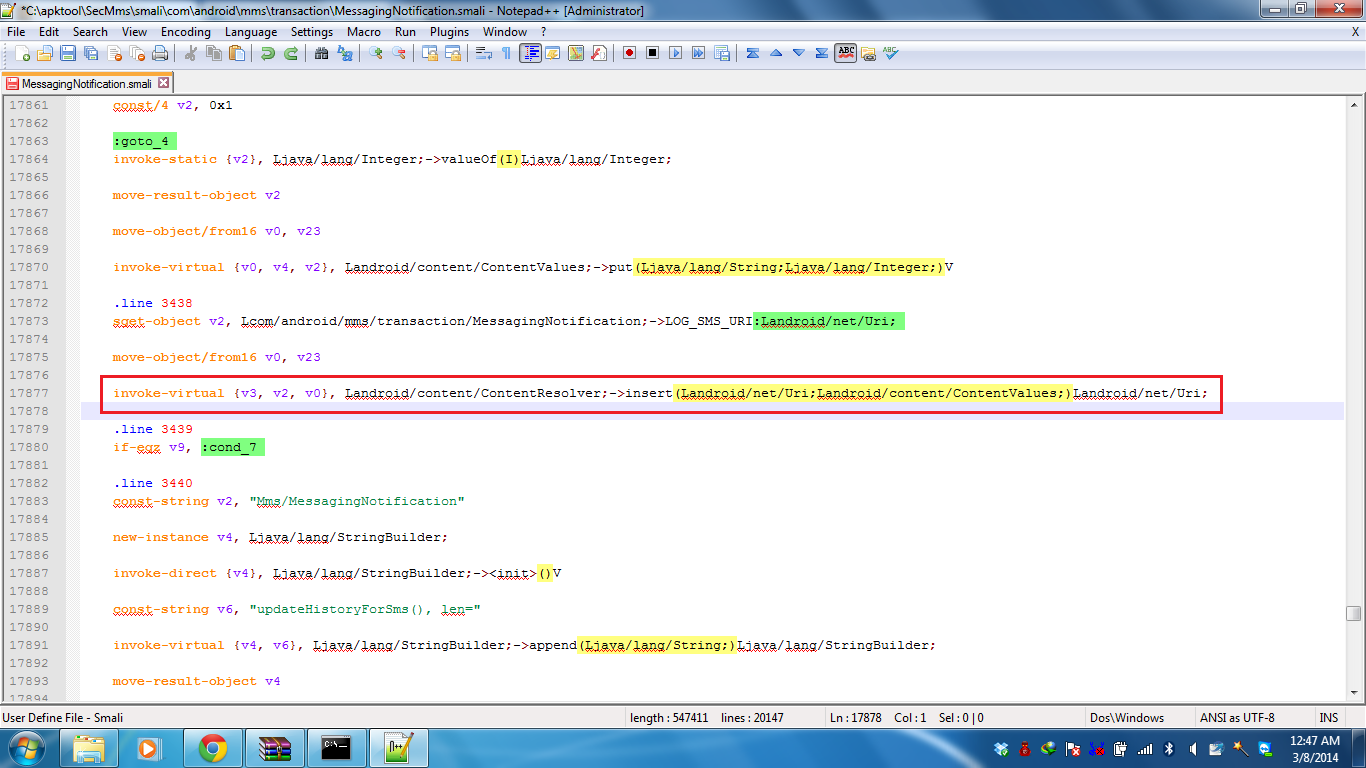Screen dimensions: 1366x768
Task: Click the vertical scrollbar thumb
Action: point(1354,613)
